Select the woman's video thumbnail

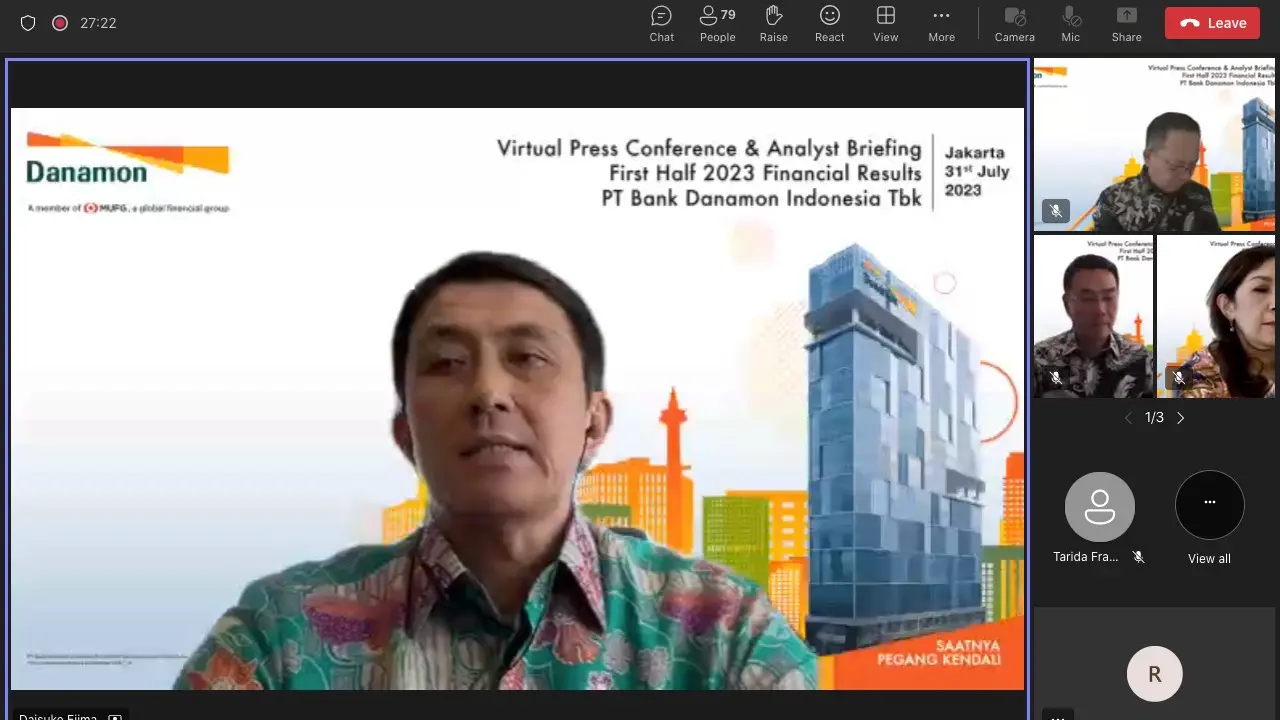(x=1216, y=316)
